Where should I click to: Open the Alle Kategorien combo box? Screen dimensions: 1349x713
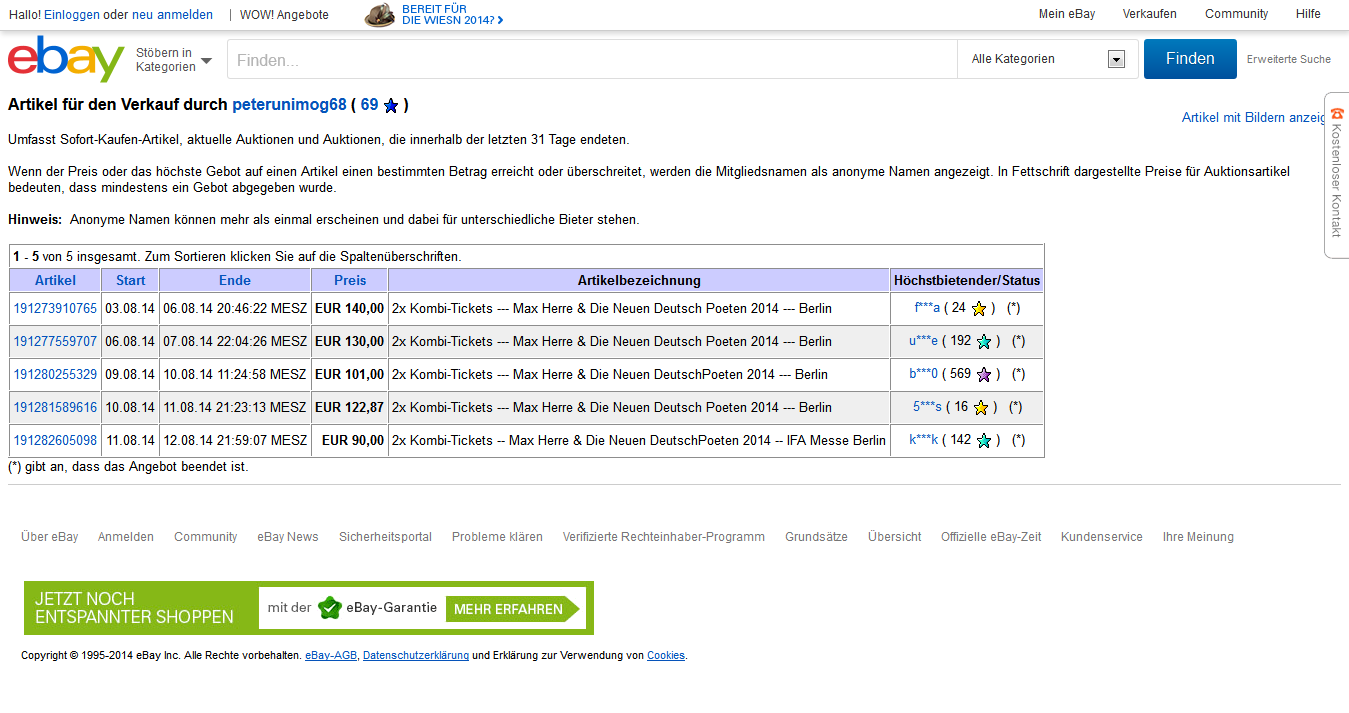pos(1048,59)
